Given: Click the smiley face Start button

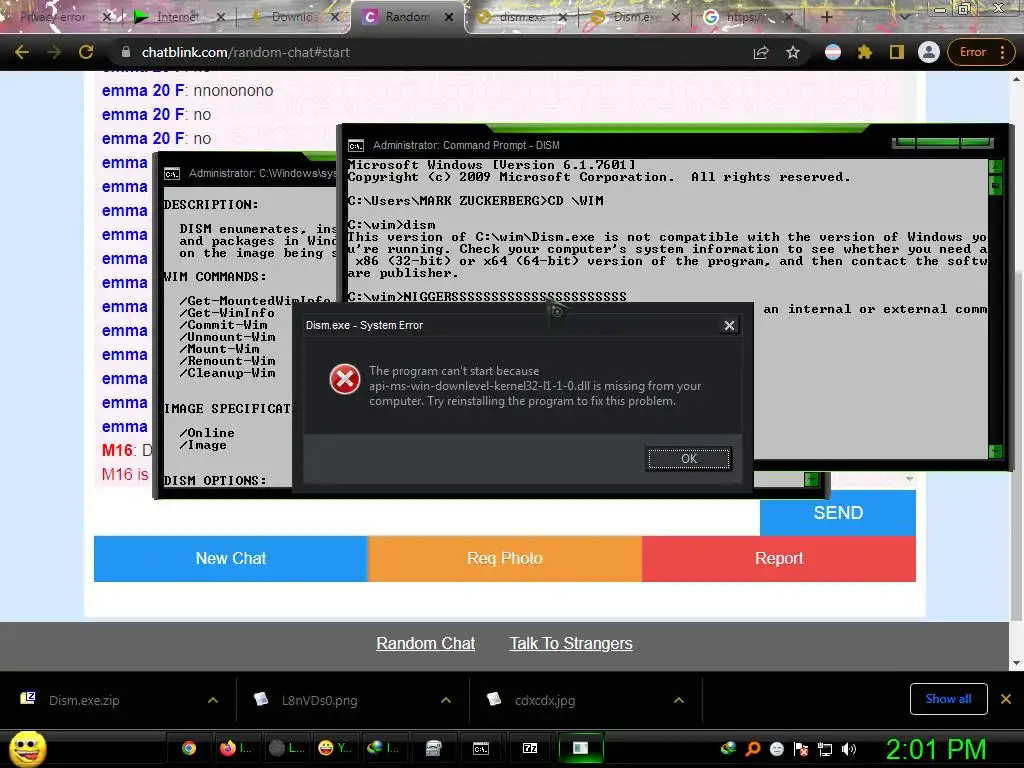Looking at the screenshot, I should coord(27,748).
